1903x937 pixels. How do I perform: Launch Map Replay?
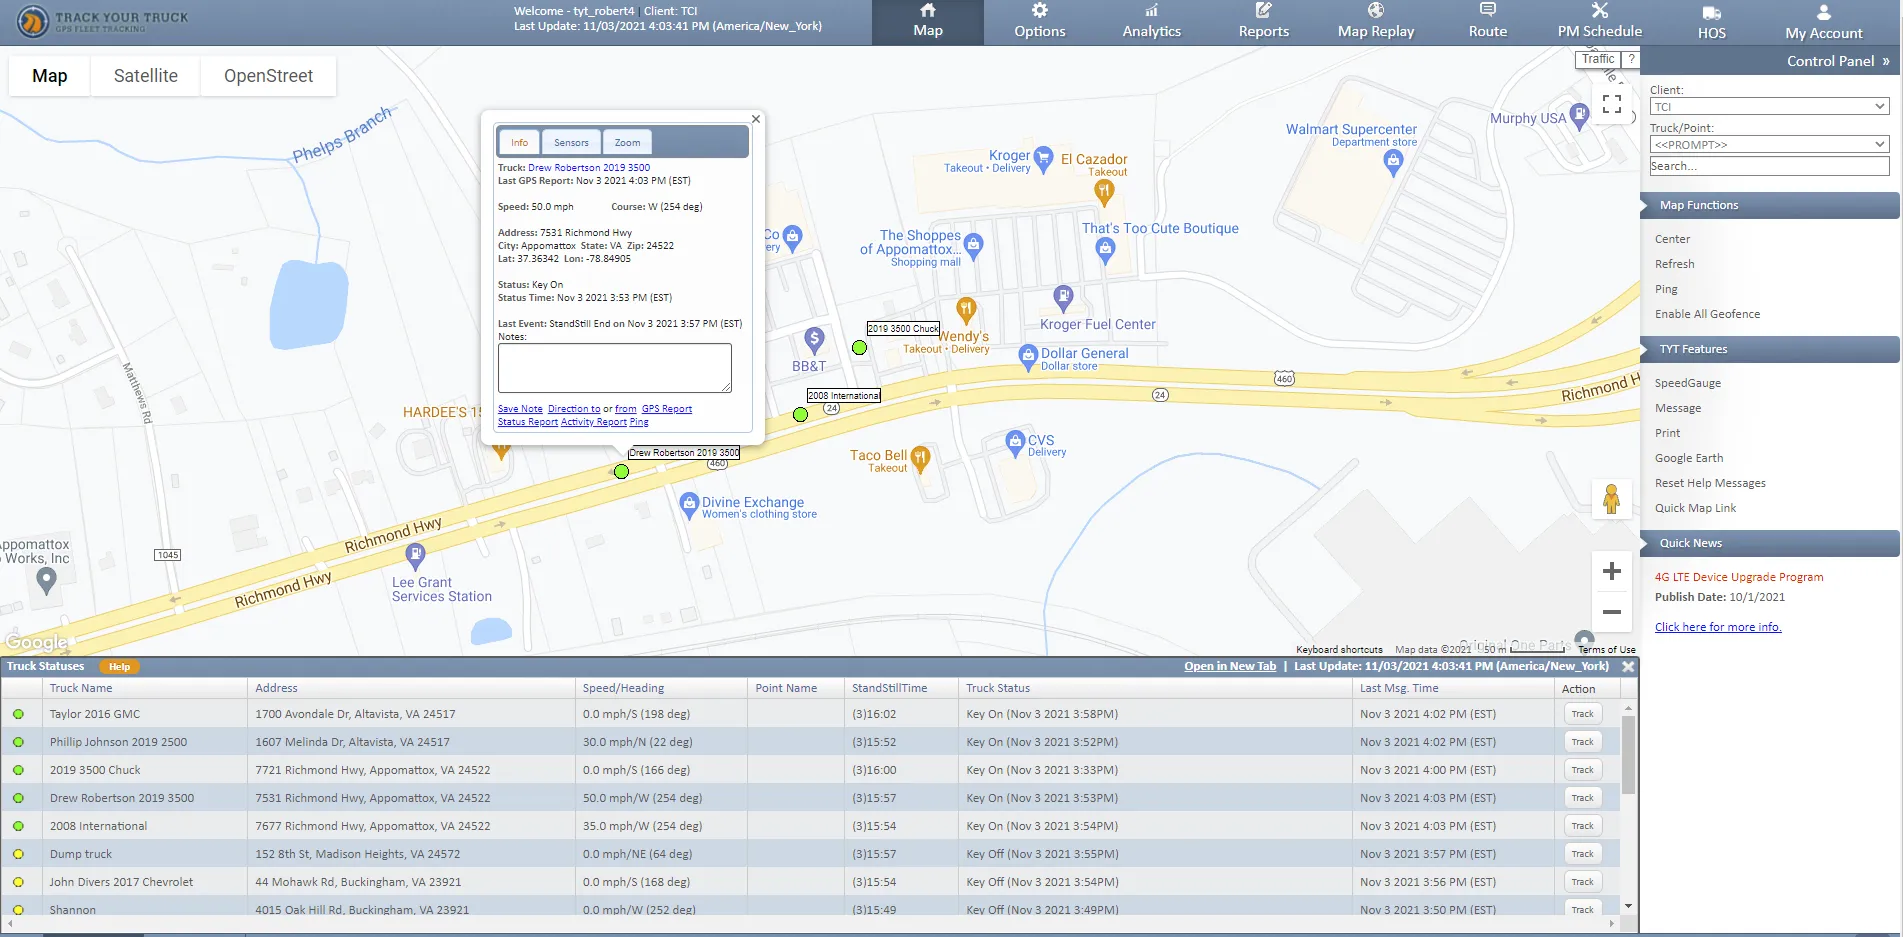[x=1375, y=22]
